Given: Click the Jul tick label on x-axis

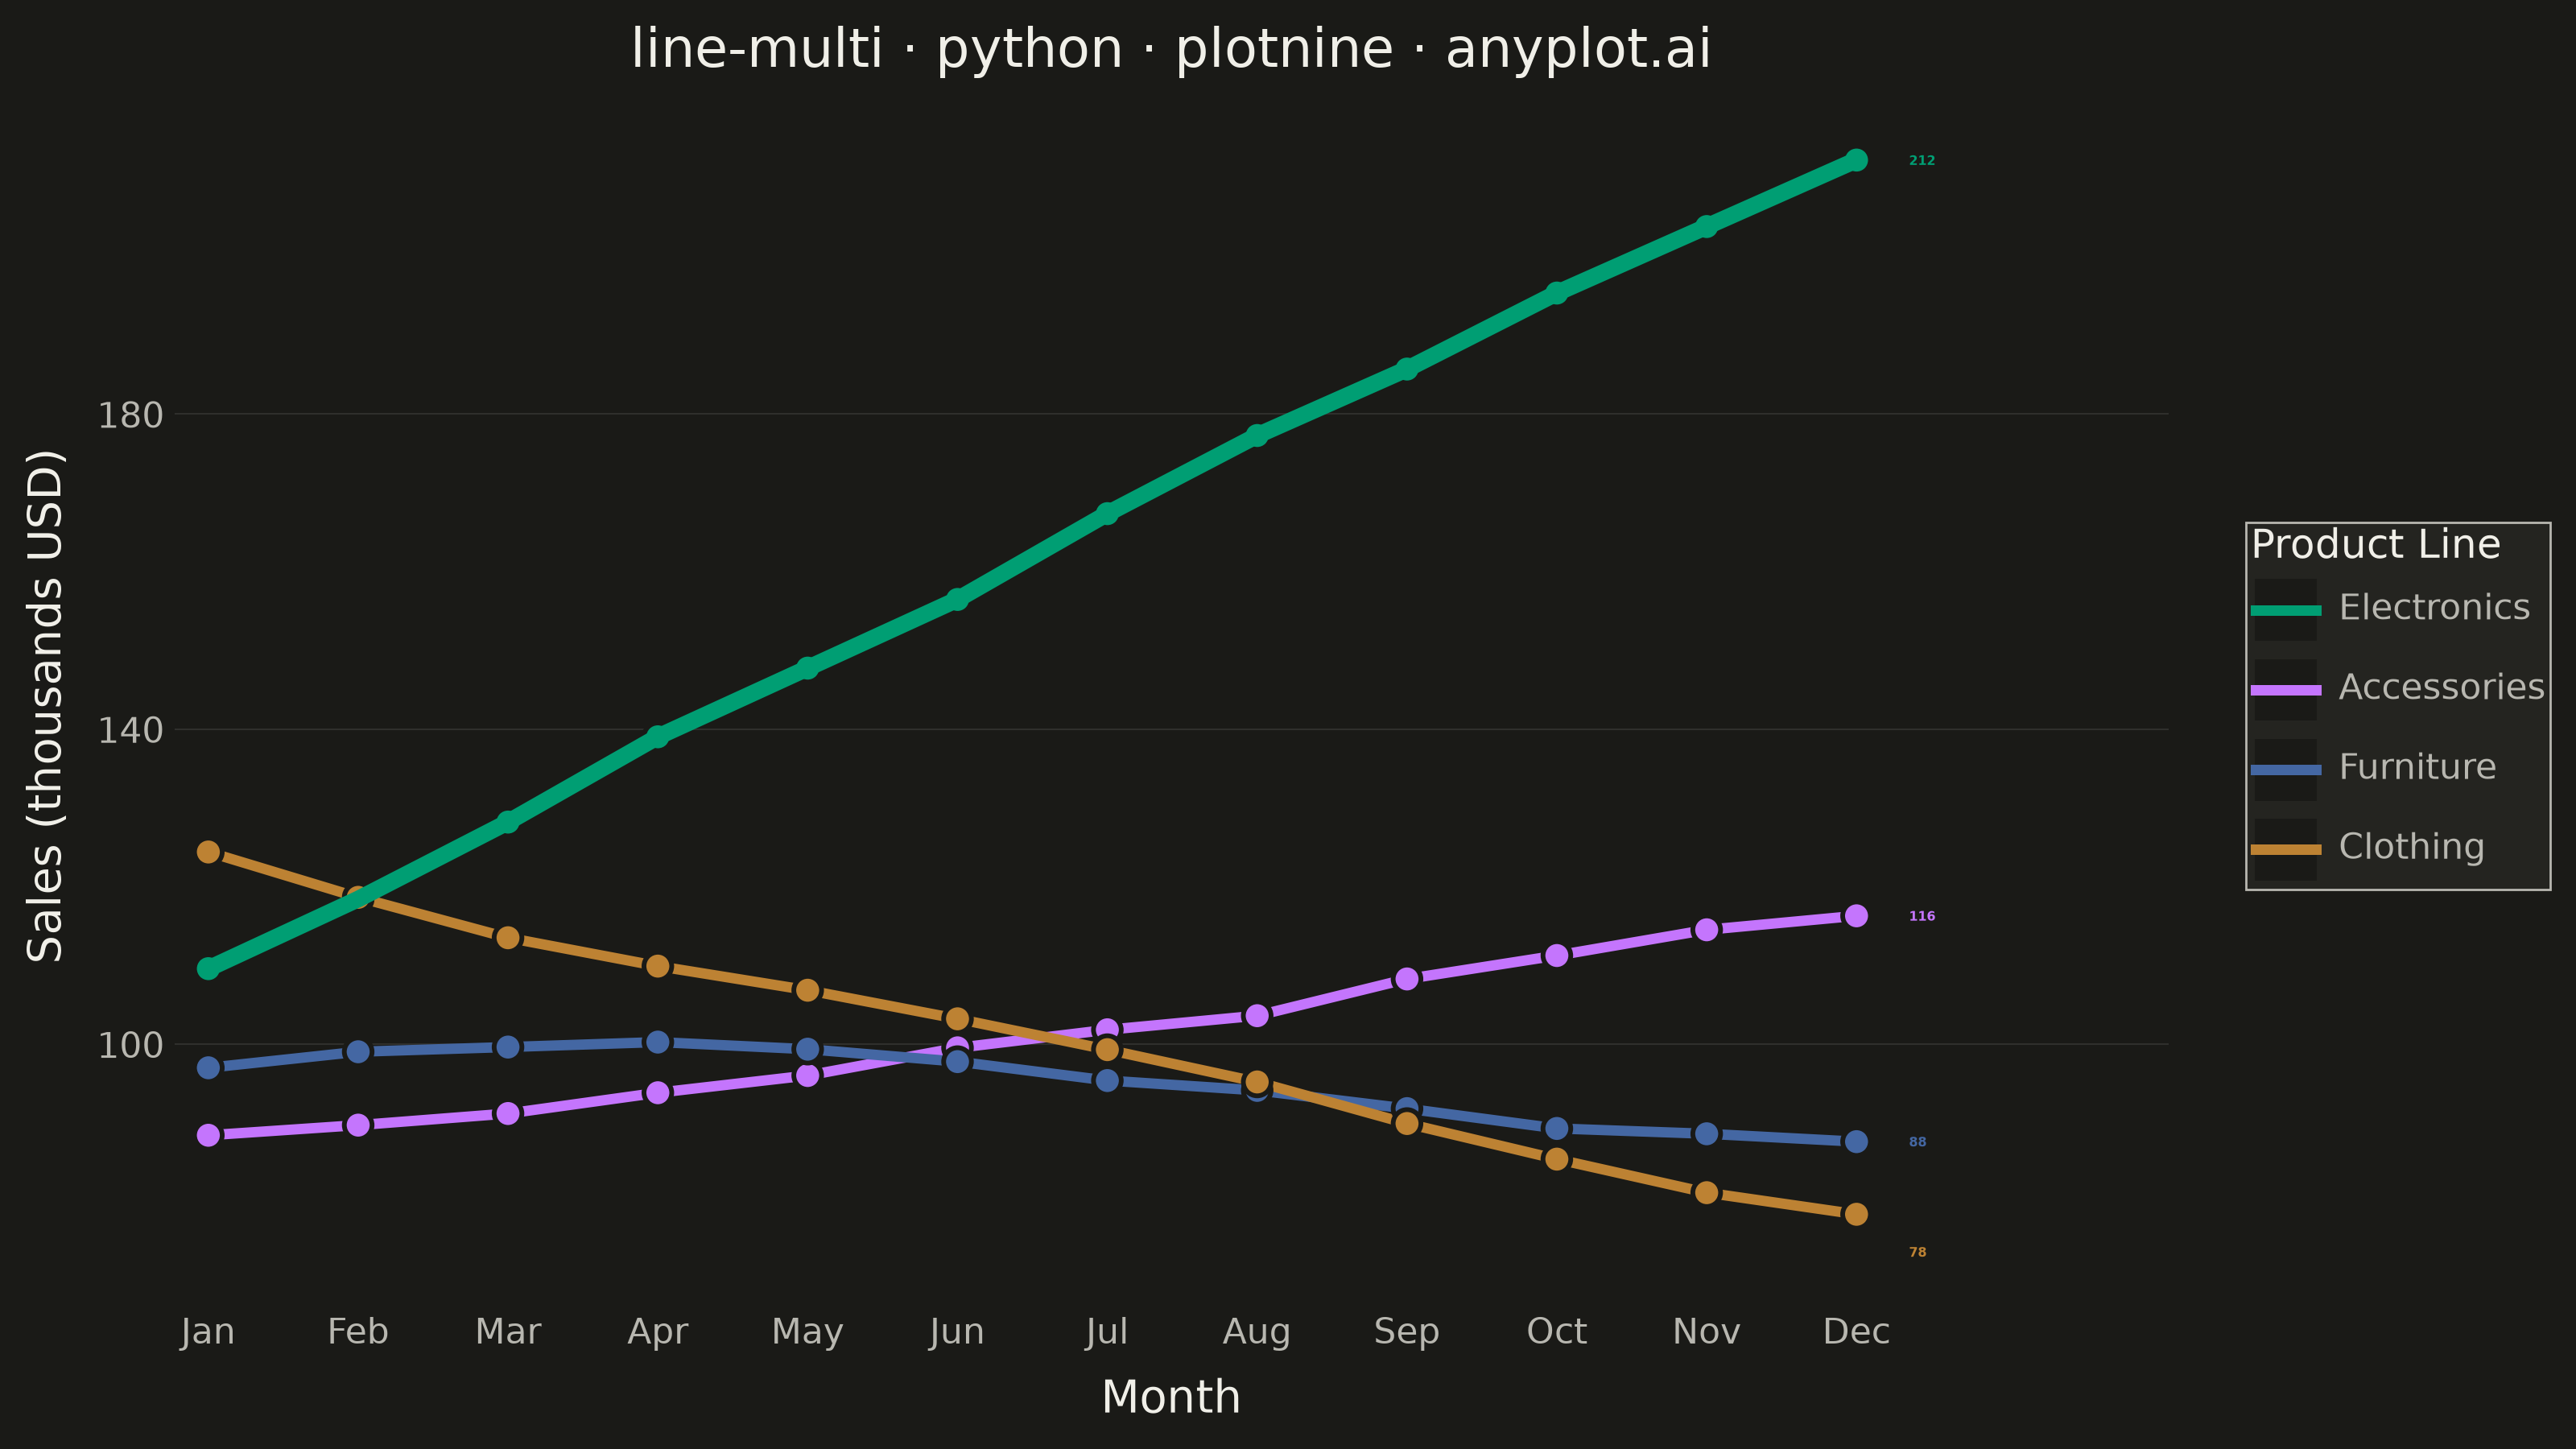Looking at the screenshot, I should pyautogui.click(x=1106, y=1331).
